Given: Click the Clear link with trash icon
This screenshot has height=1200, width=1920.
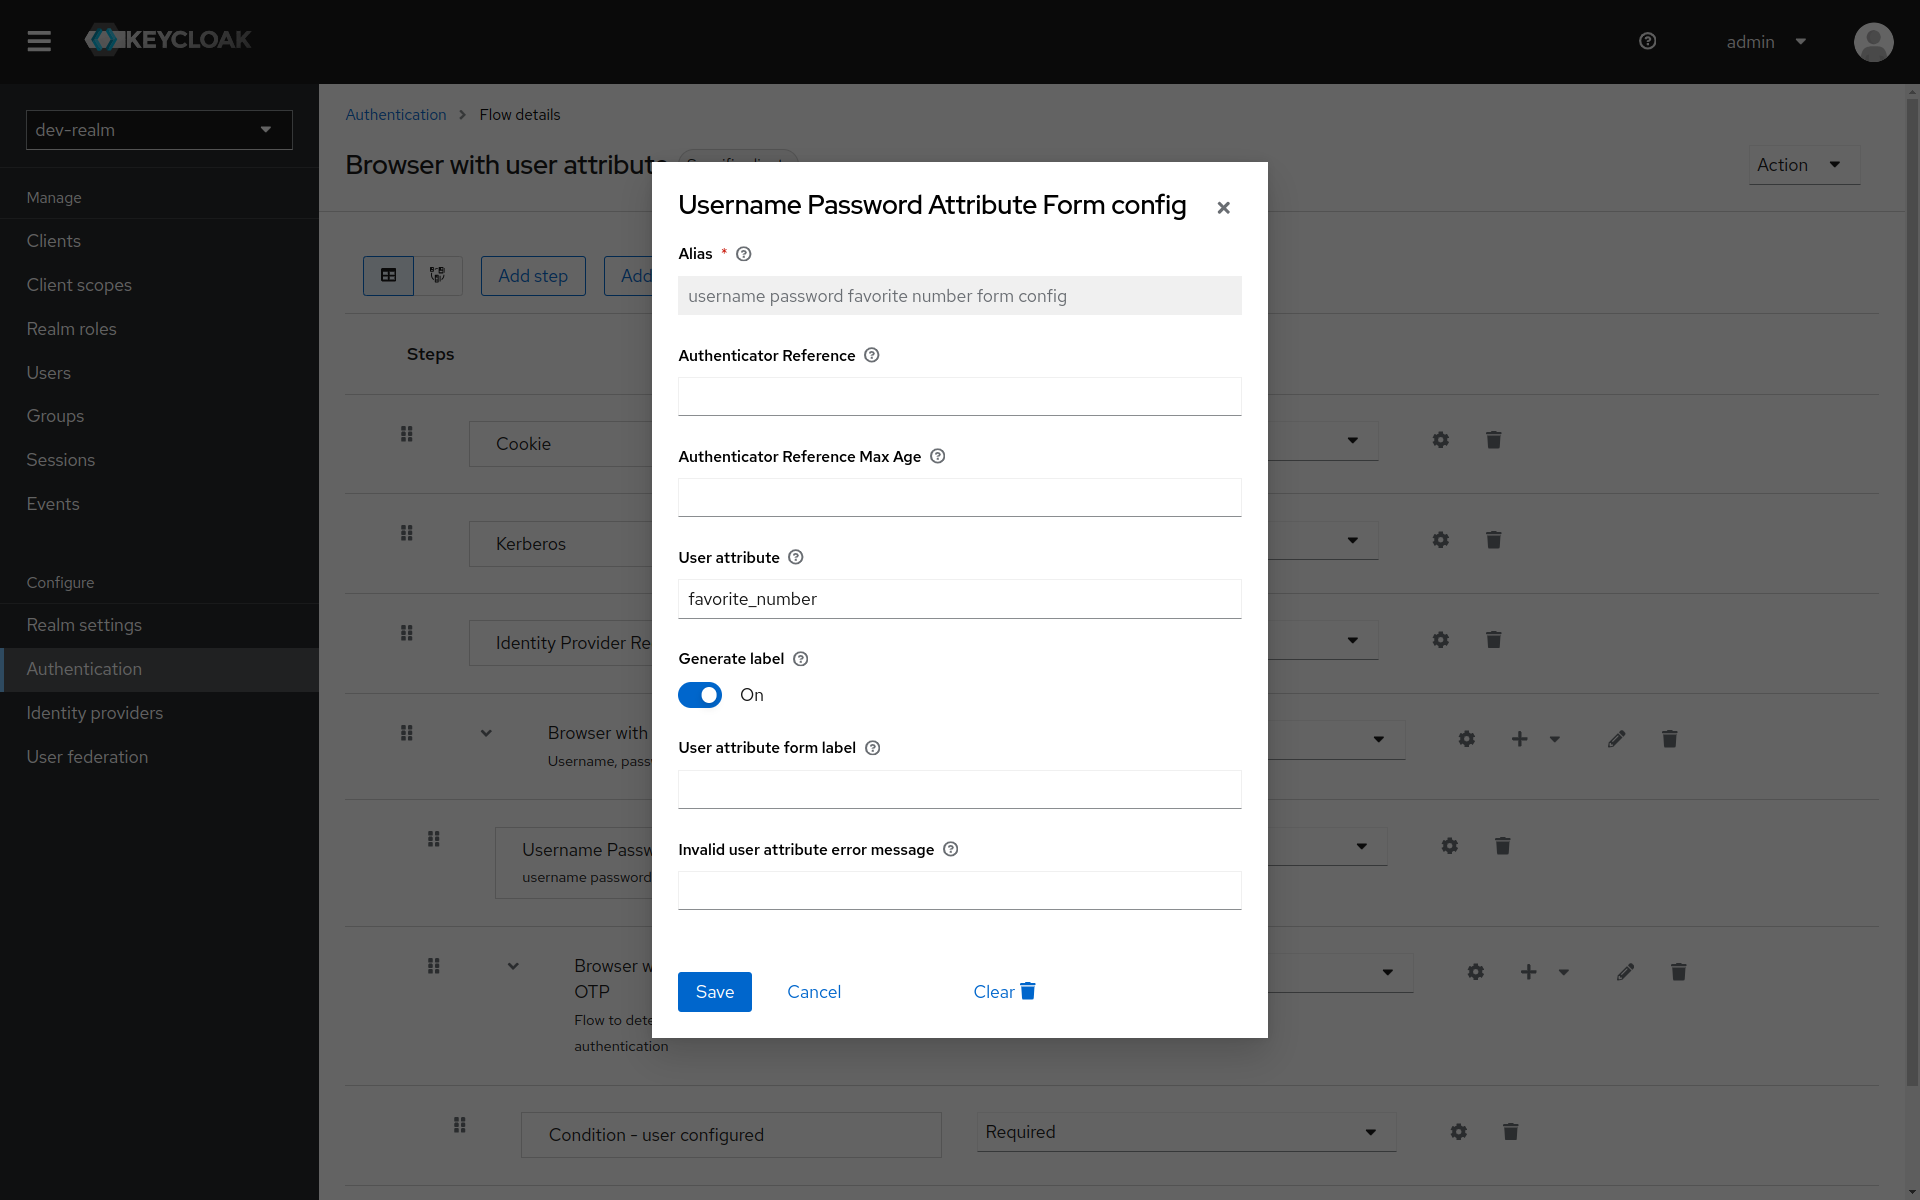Looking at the screenshot, I should [x=1003, y=992].
